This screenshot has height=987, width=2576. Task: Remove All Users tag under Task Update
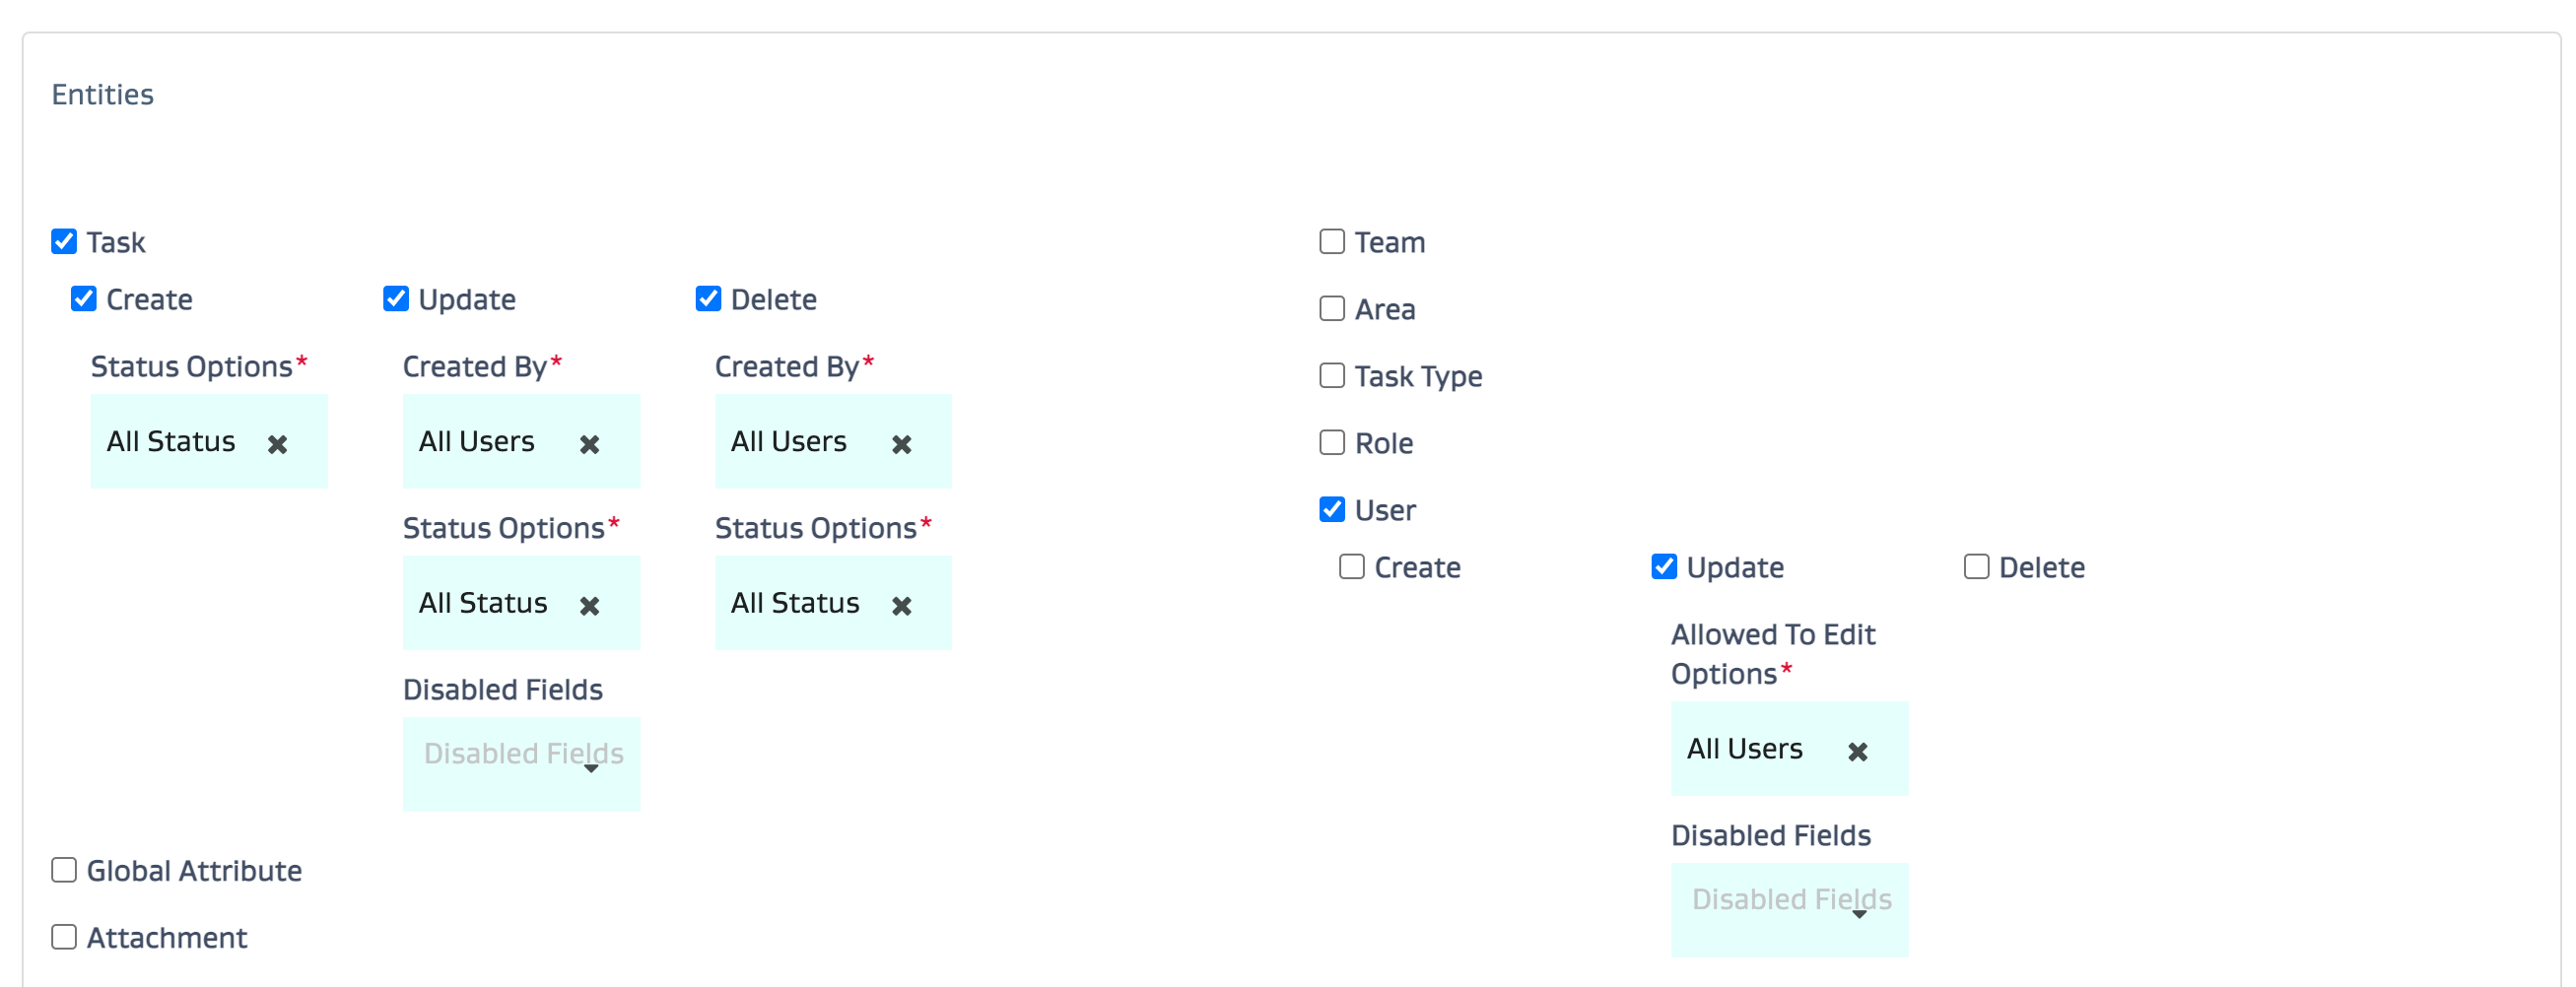589,444
